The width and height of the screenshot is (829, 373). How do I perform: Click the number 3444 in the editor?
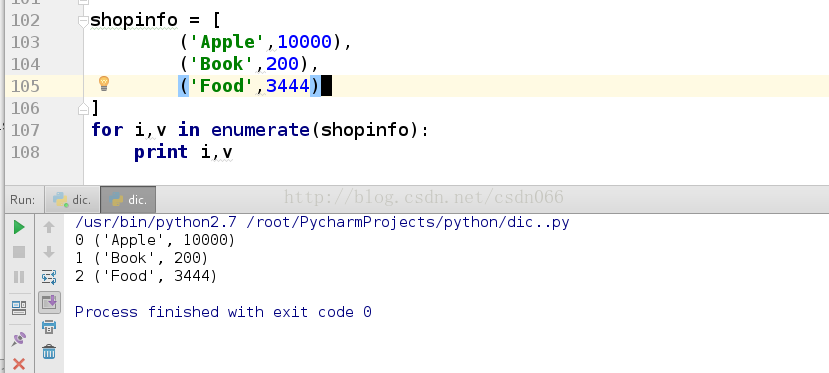pos(288,86)
